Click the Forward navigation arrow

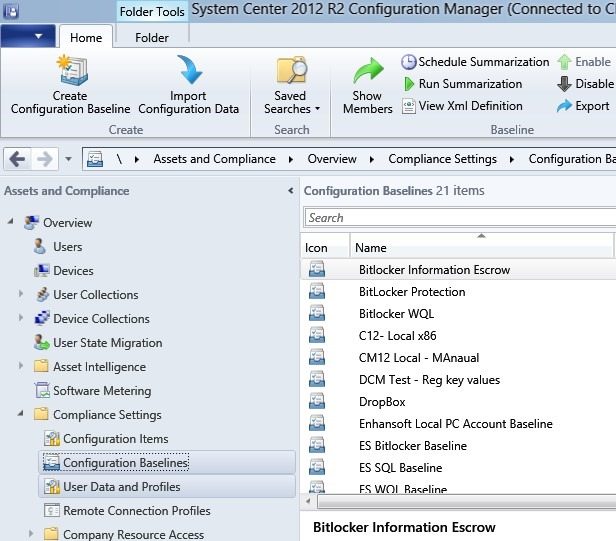(x=44, y=159)
